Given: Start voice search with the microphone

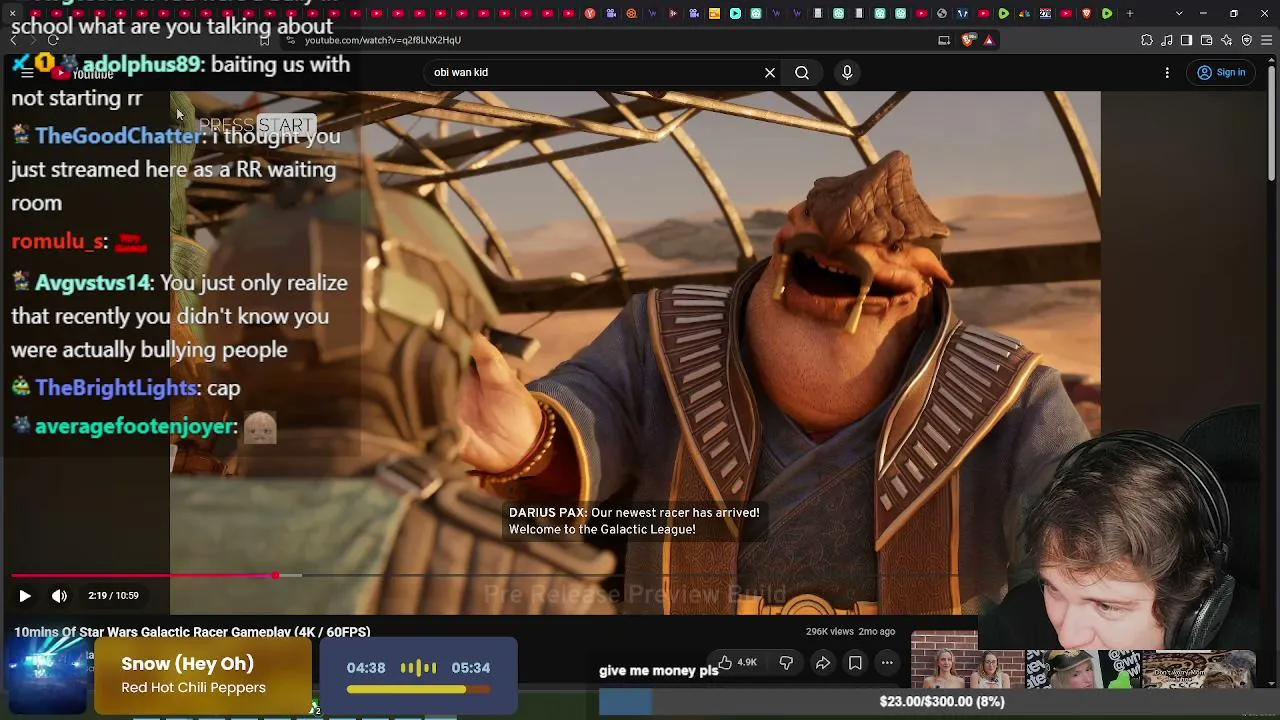Looking at the screenshot, I should tap(847, 72).
